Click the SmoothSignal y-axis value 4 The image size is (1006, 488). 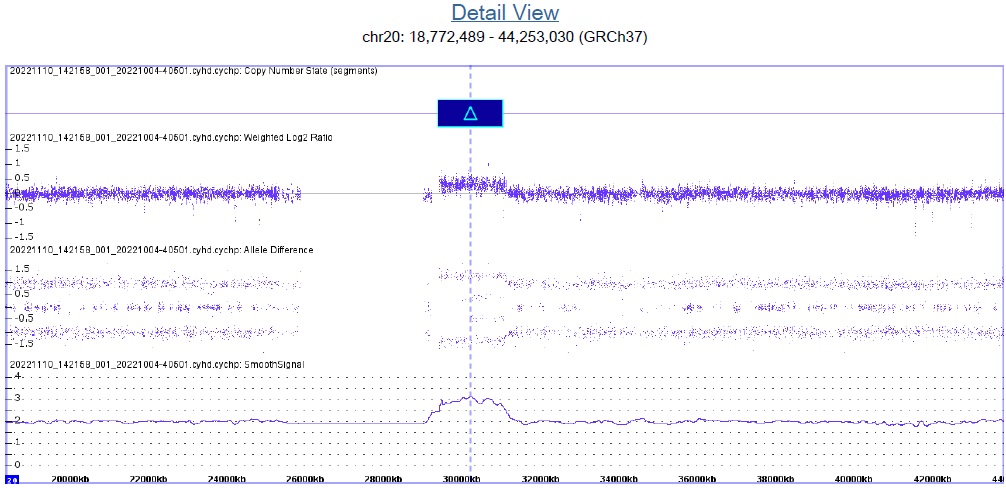point(16,377)
